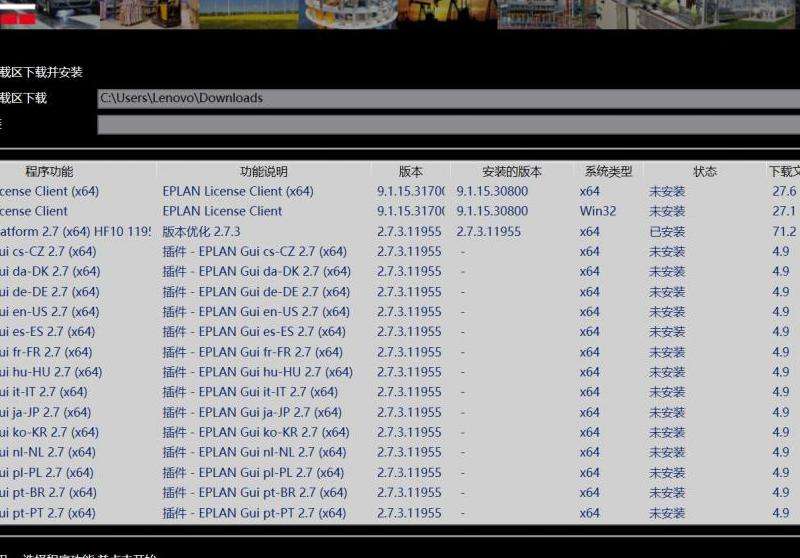Click the 安装的版本 column header
The height and width of the screenshot is (558, 800).
click(512, 171)
